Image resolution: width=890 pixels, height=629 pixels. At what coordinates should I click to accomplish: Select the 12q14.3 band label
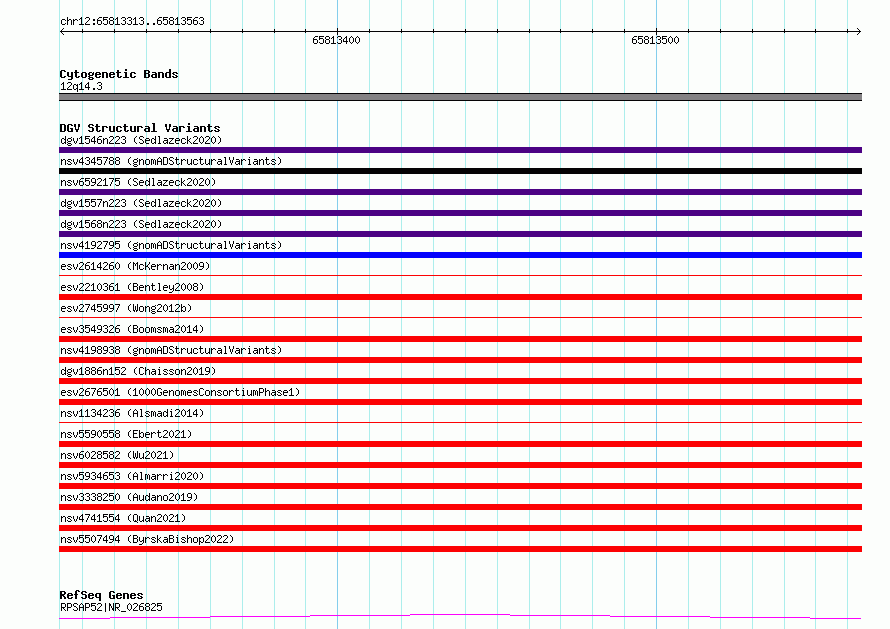click(x=81, y=86)
